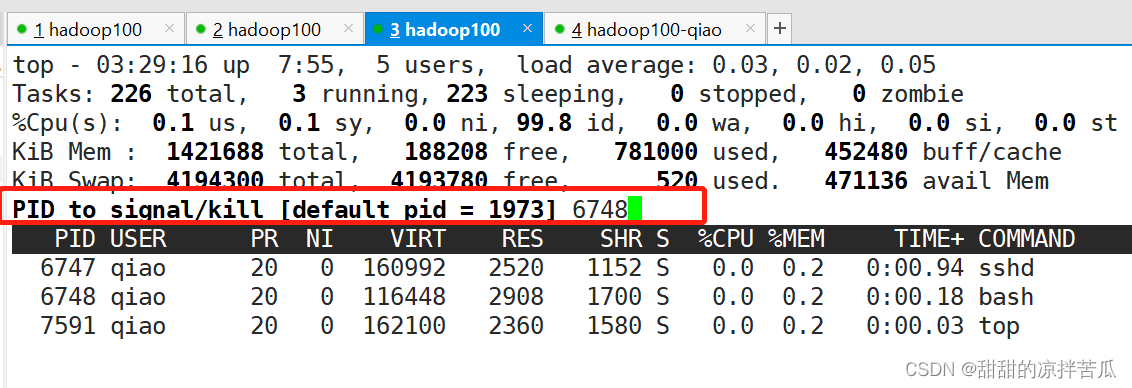Screen dimensions: 1132x388
Task: Close tab 4 hadoop100-qiao
Action: click(x=750, y=28)
